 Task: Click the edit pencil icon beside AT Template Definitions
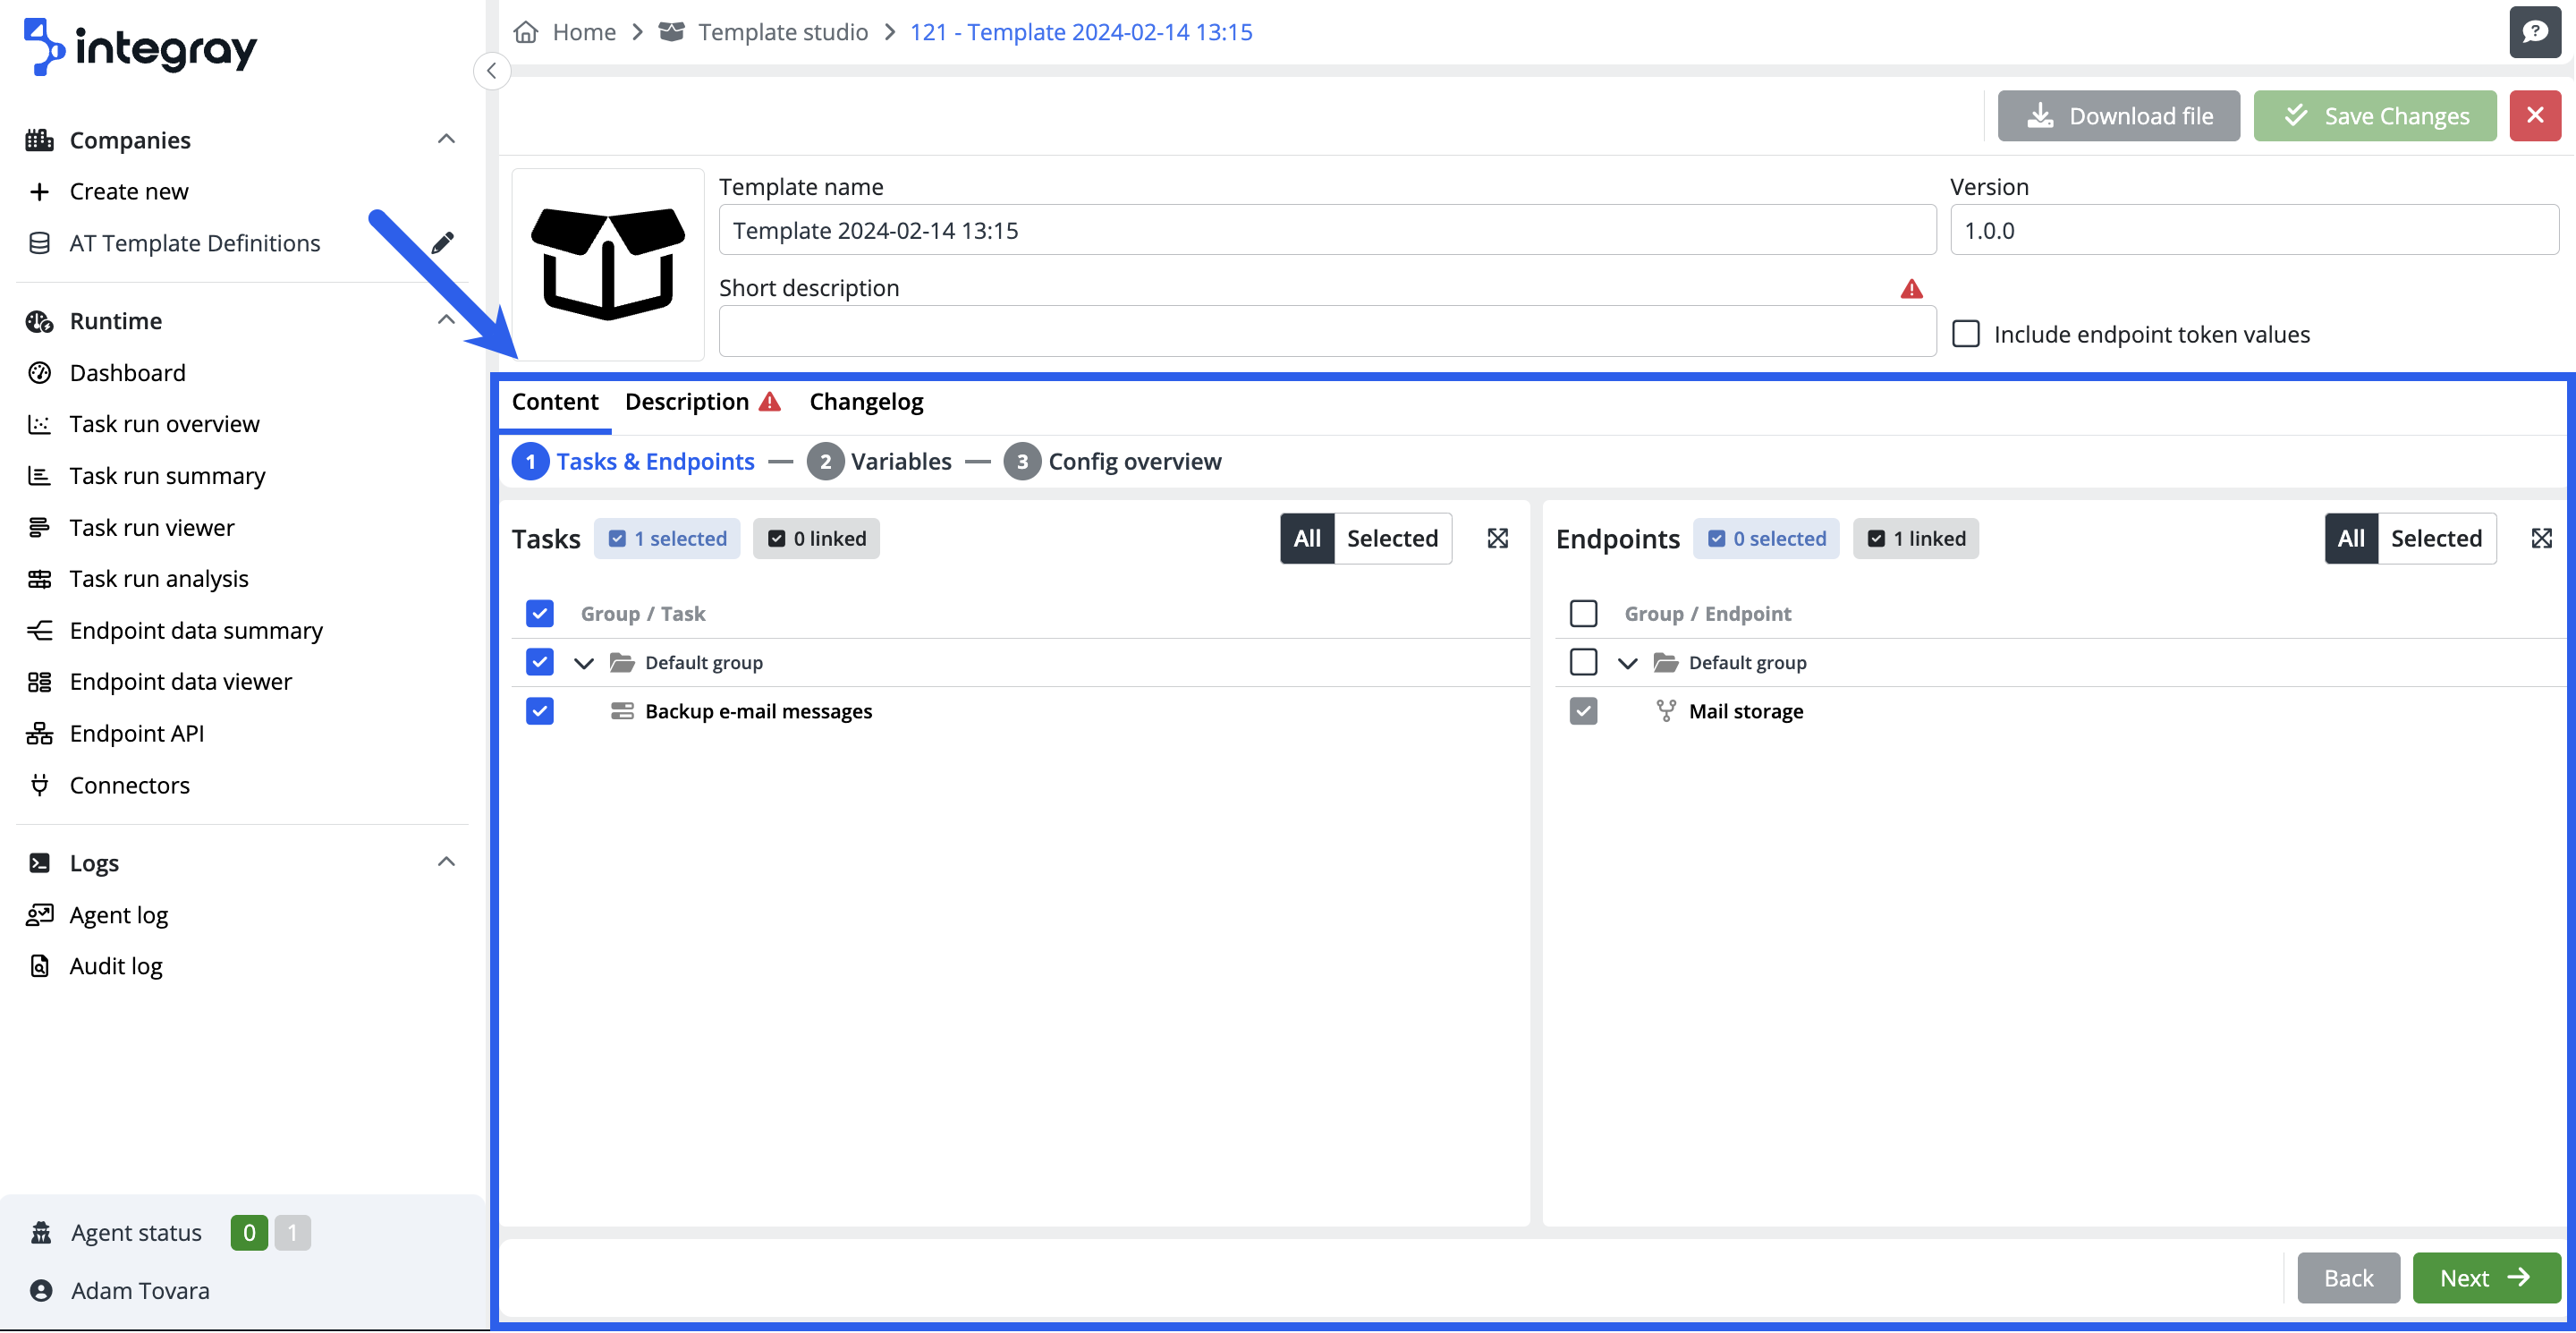442,243
